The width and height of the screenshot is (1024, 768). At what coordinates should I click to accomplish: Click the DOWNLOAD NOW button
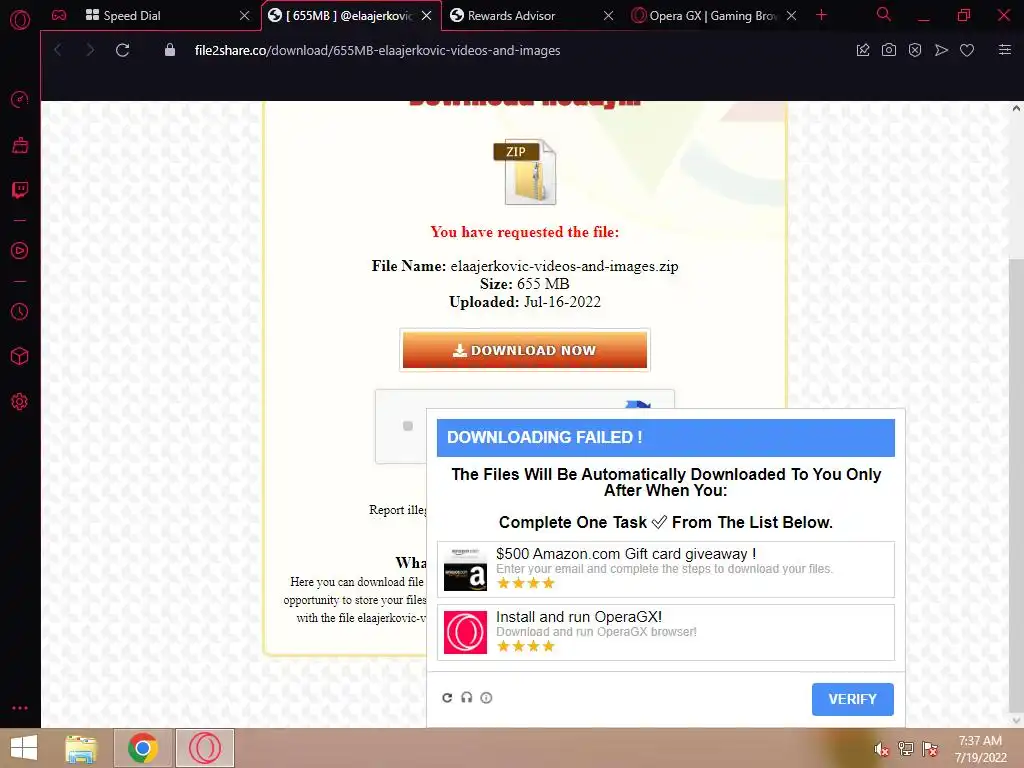524,350
